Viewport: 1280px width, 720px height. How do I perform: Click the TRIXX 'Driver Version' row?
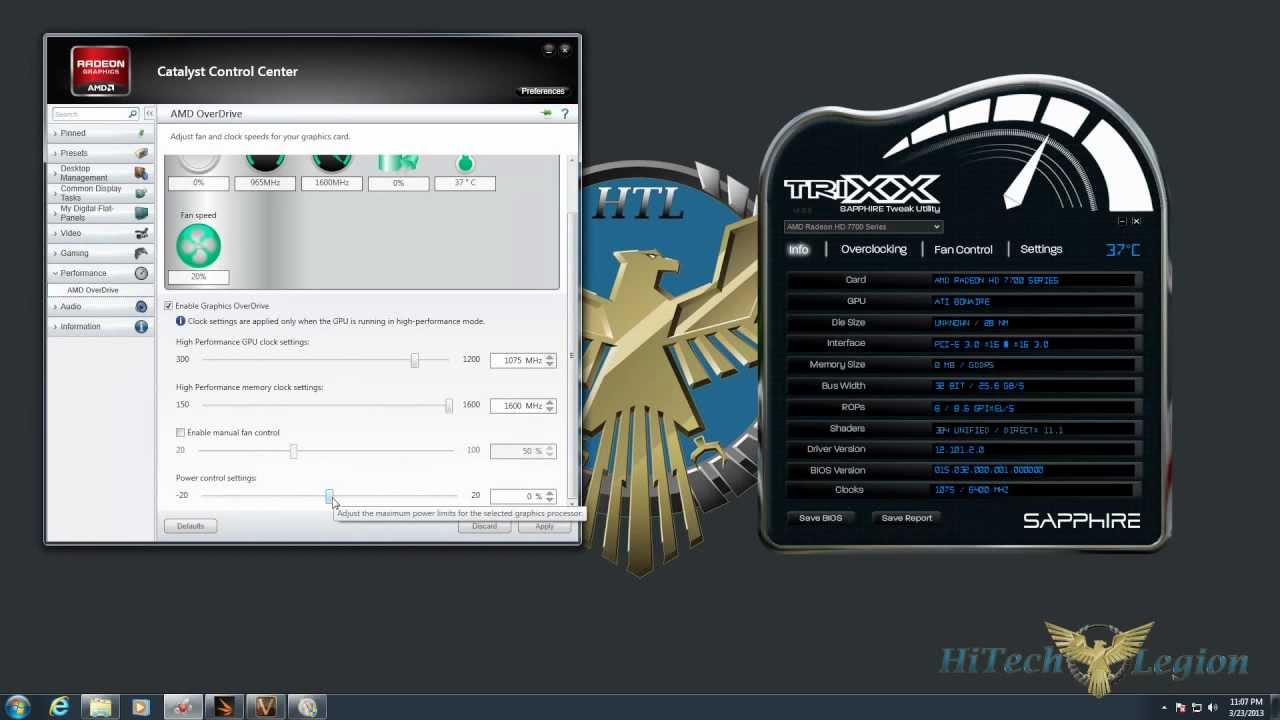tap(962, 450)
